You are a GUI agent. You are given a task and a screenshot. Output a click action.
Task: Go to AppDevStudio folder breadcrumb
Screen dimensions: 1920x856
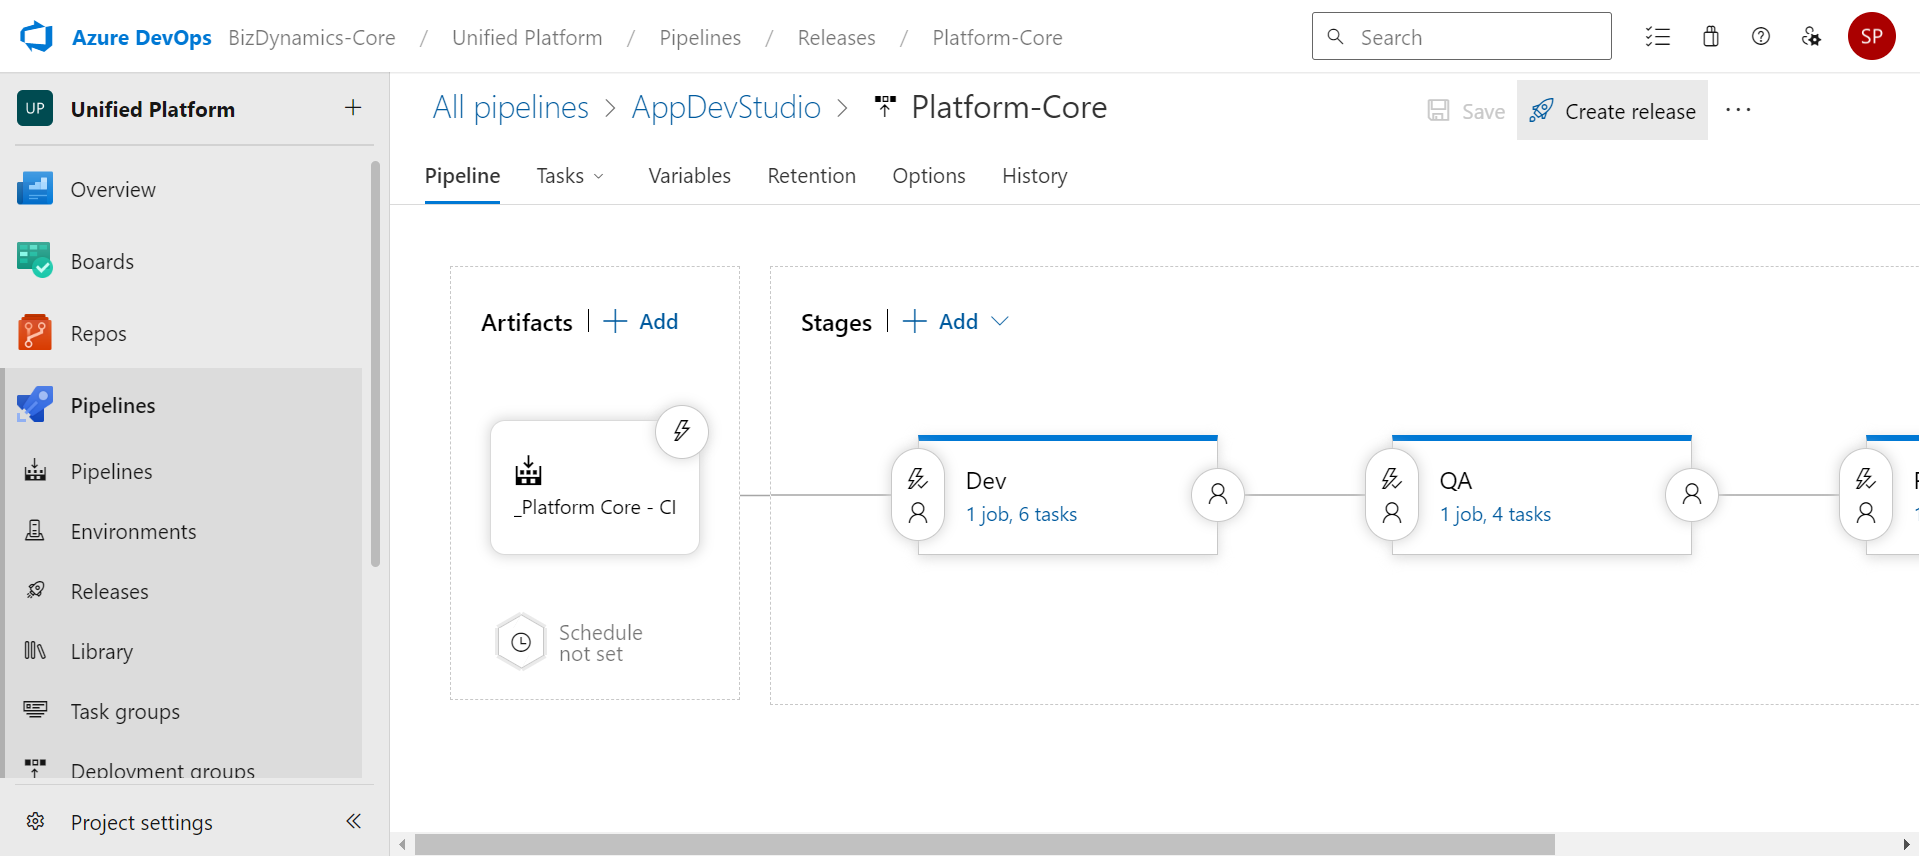(x=726, y=107)
